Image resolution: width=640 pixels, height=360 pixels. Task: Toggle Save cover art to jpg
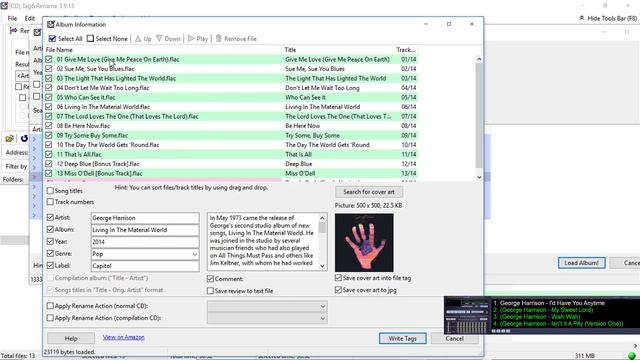tap(338, 290)
